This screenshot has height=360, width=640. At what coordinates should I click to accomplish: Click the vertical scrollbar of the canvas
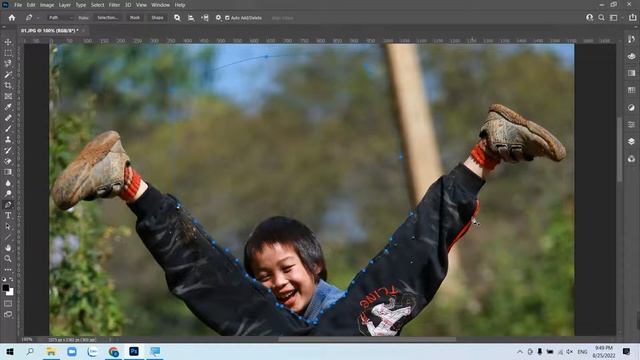click(x=620, y=149)
